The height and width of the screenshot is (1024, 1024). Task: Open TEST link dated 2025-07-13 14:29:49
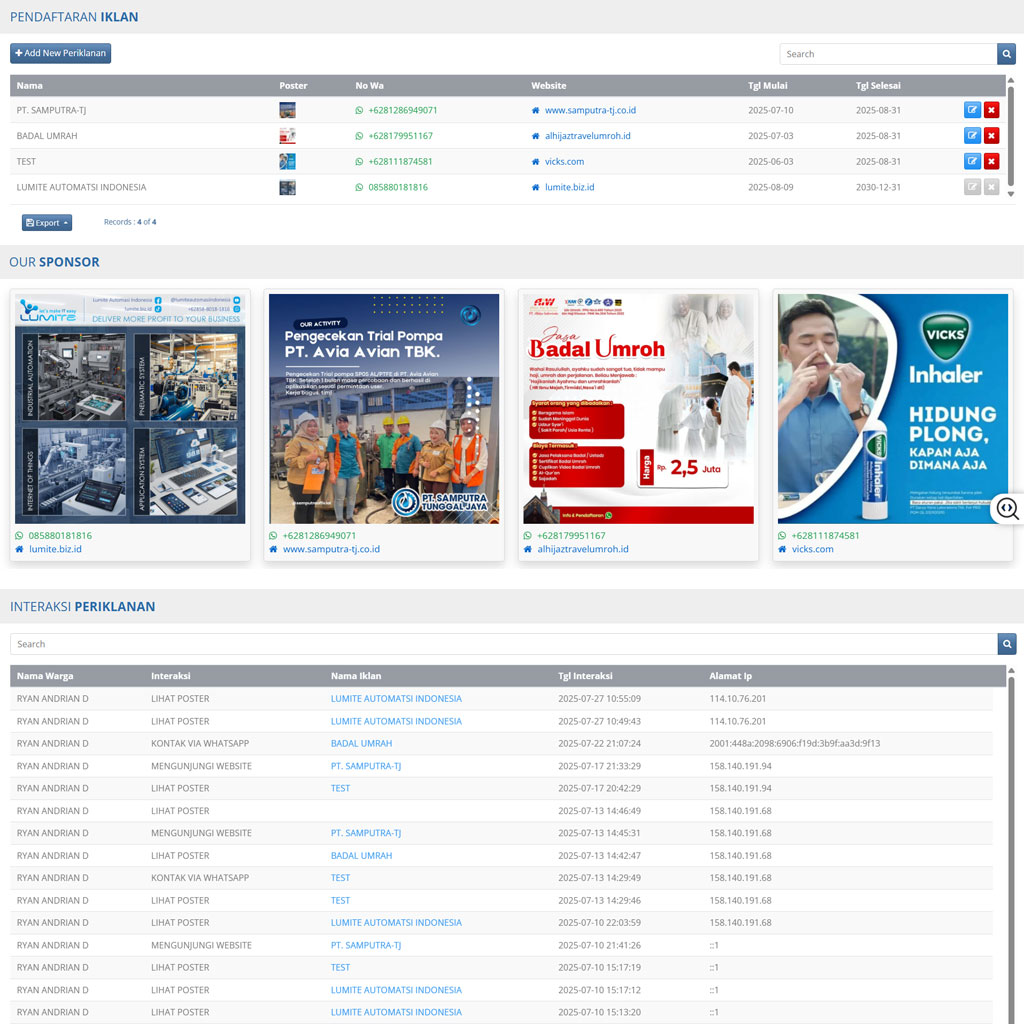340,878
